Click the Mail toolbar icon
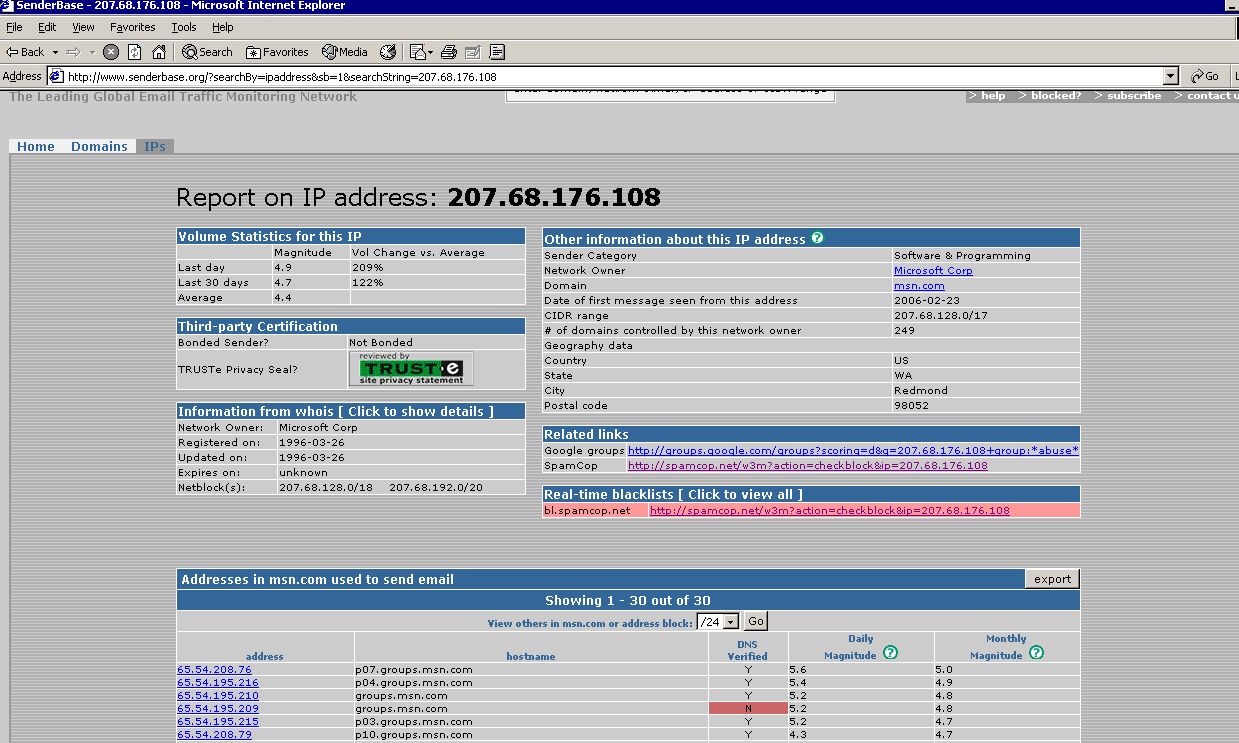The width and height of the screenshot is (1239, 743). [421, 52]
